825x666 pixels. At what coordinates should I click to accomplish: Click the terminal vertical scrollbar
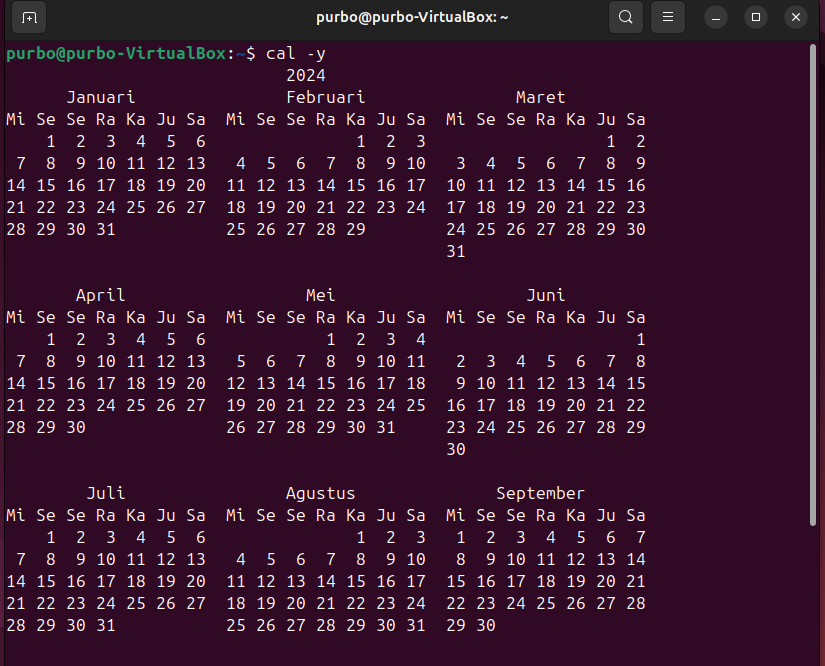(x=813, y=284)
